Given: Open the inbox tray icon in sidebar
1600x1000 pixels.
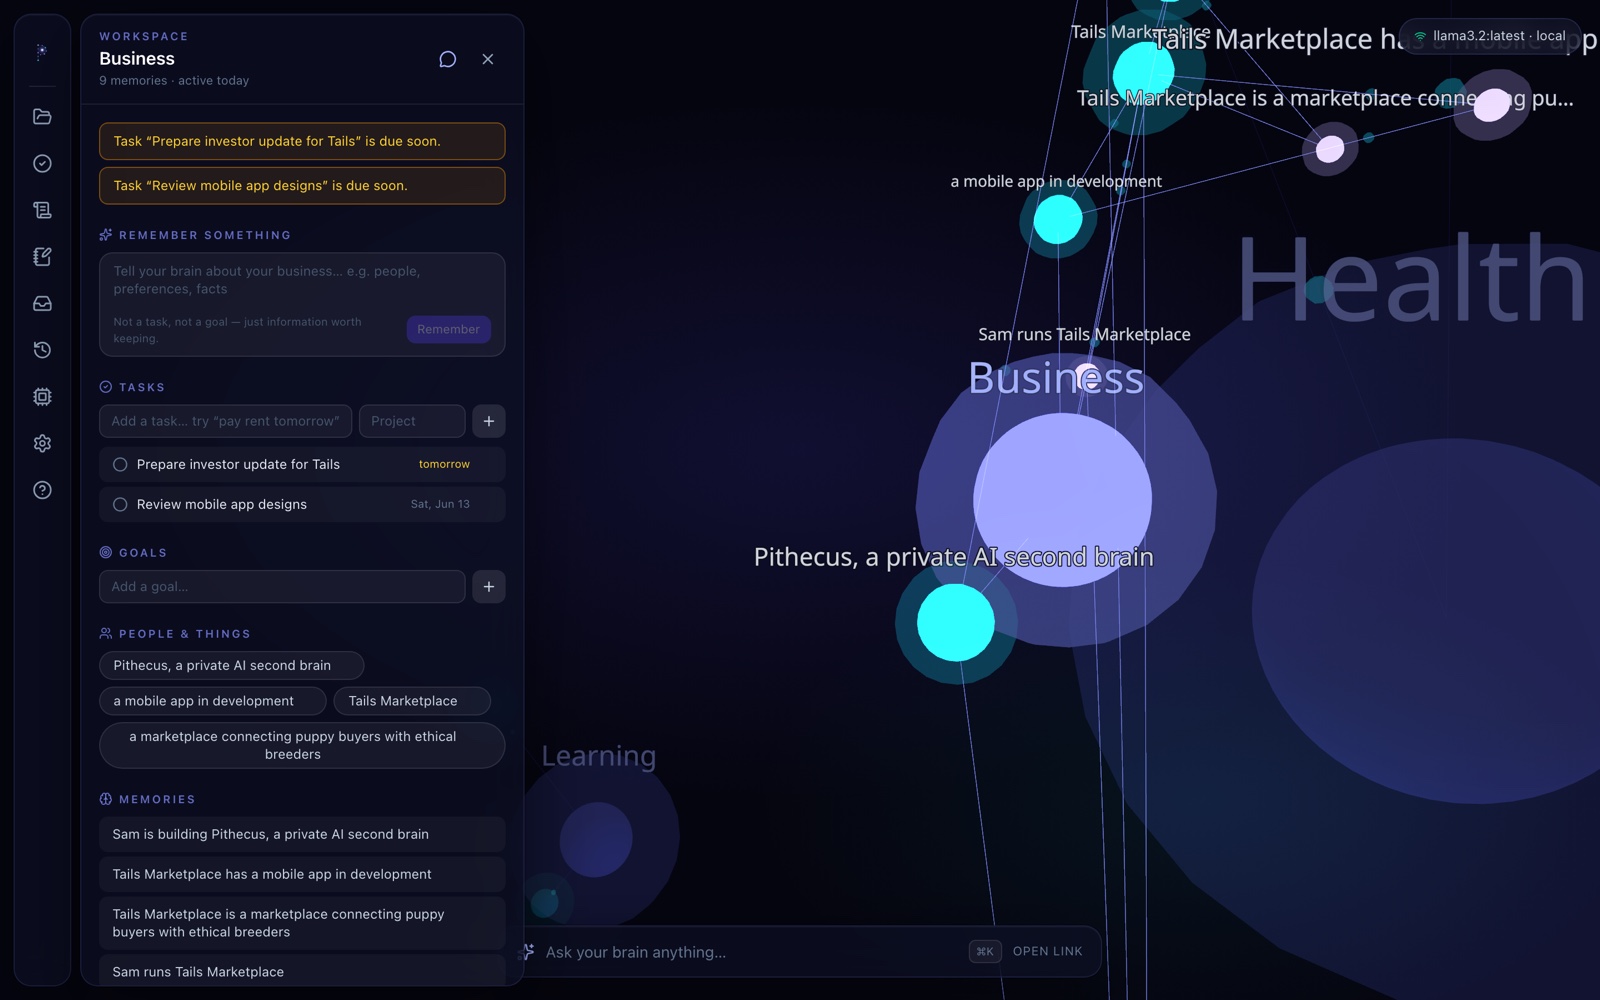Looking at the screenshot, I should pyautogui.click(x=42, y=303).
